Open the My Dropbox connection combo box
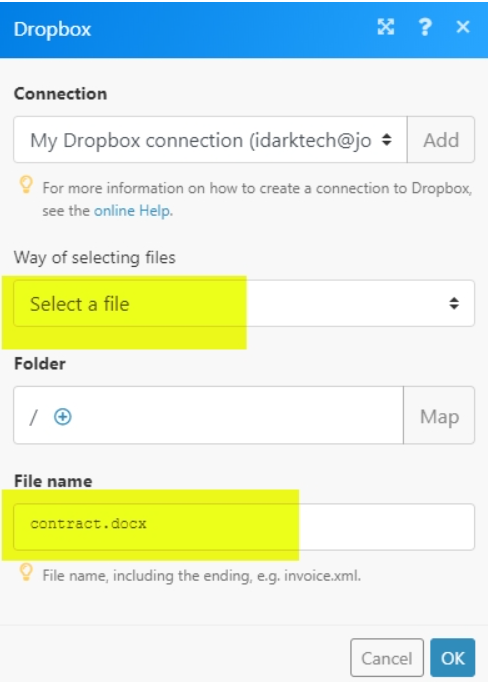 coord(210,140)
